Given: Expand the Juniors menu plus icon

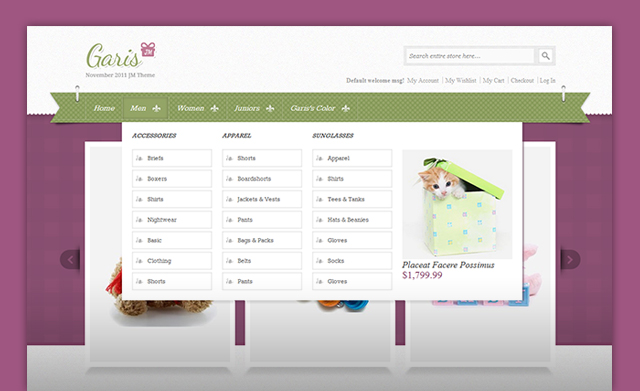Looking at the screenshot, I should pos(270,109).
